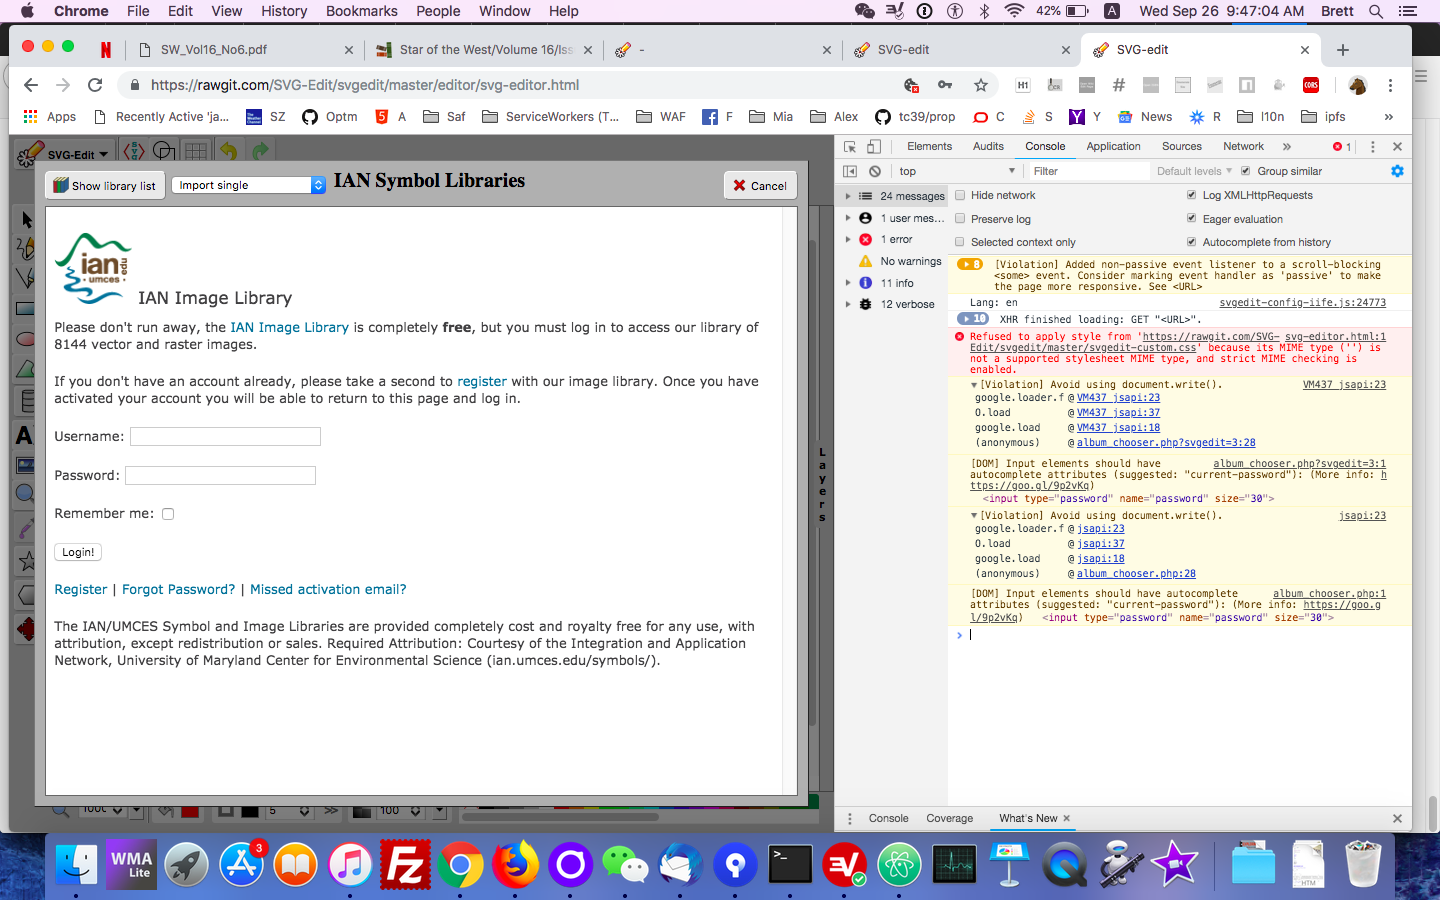Switch to the Network tab in DevTools
Image resolution: width=1440 pixels, height=900 pixels.
click(x=1243, y=146)
